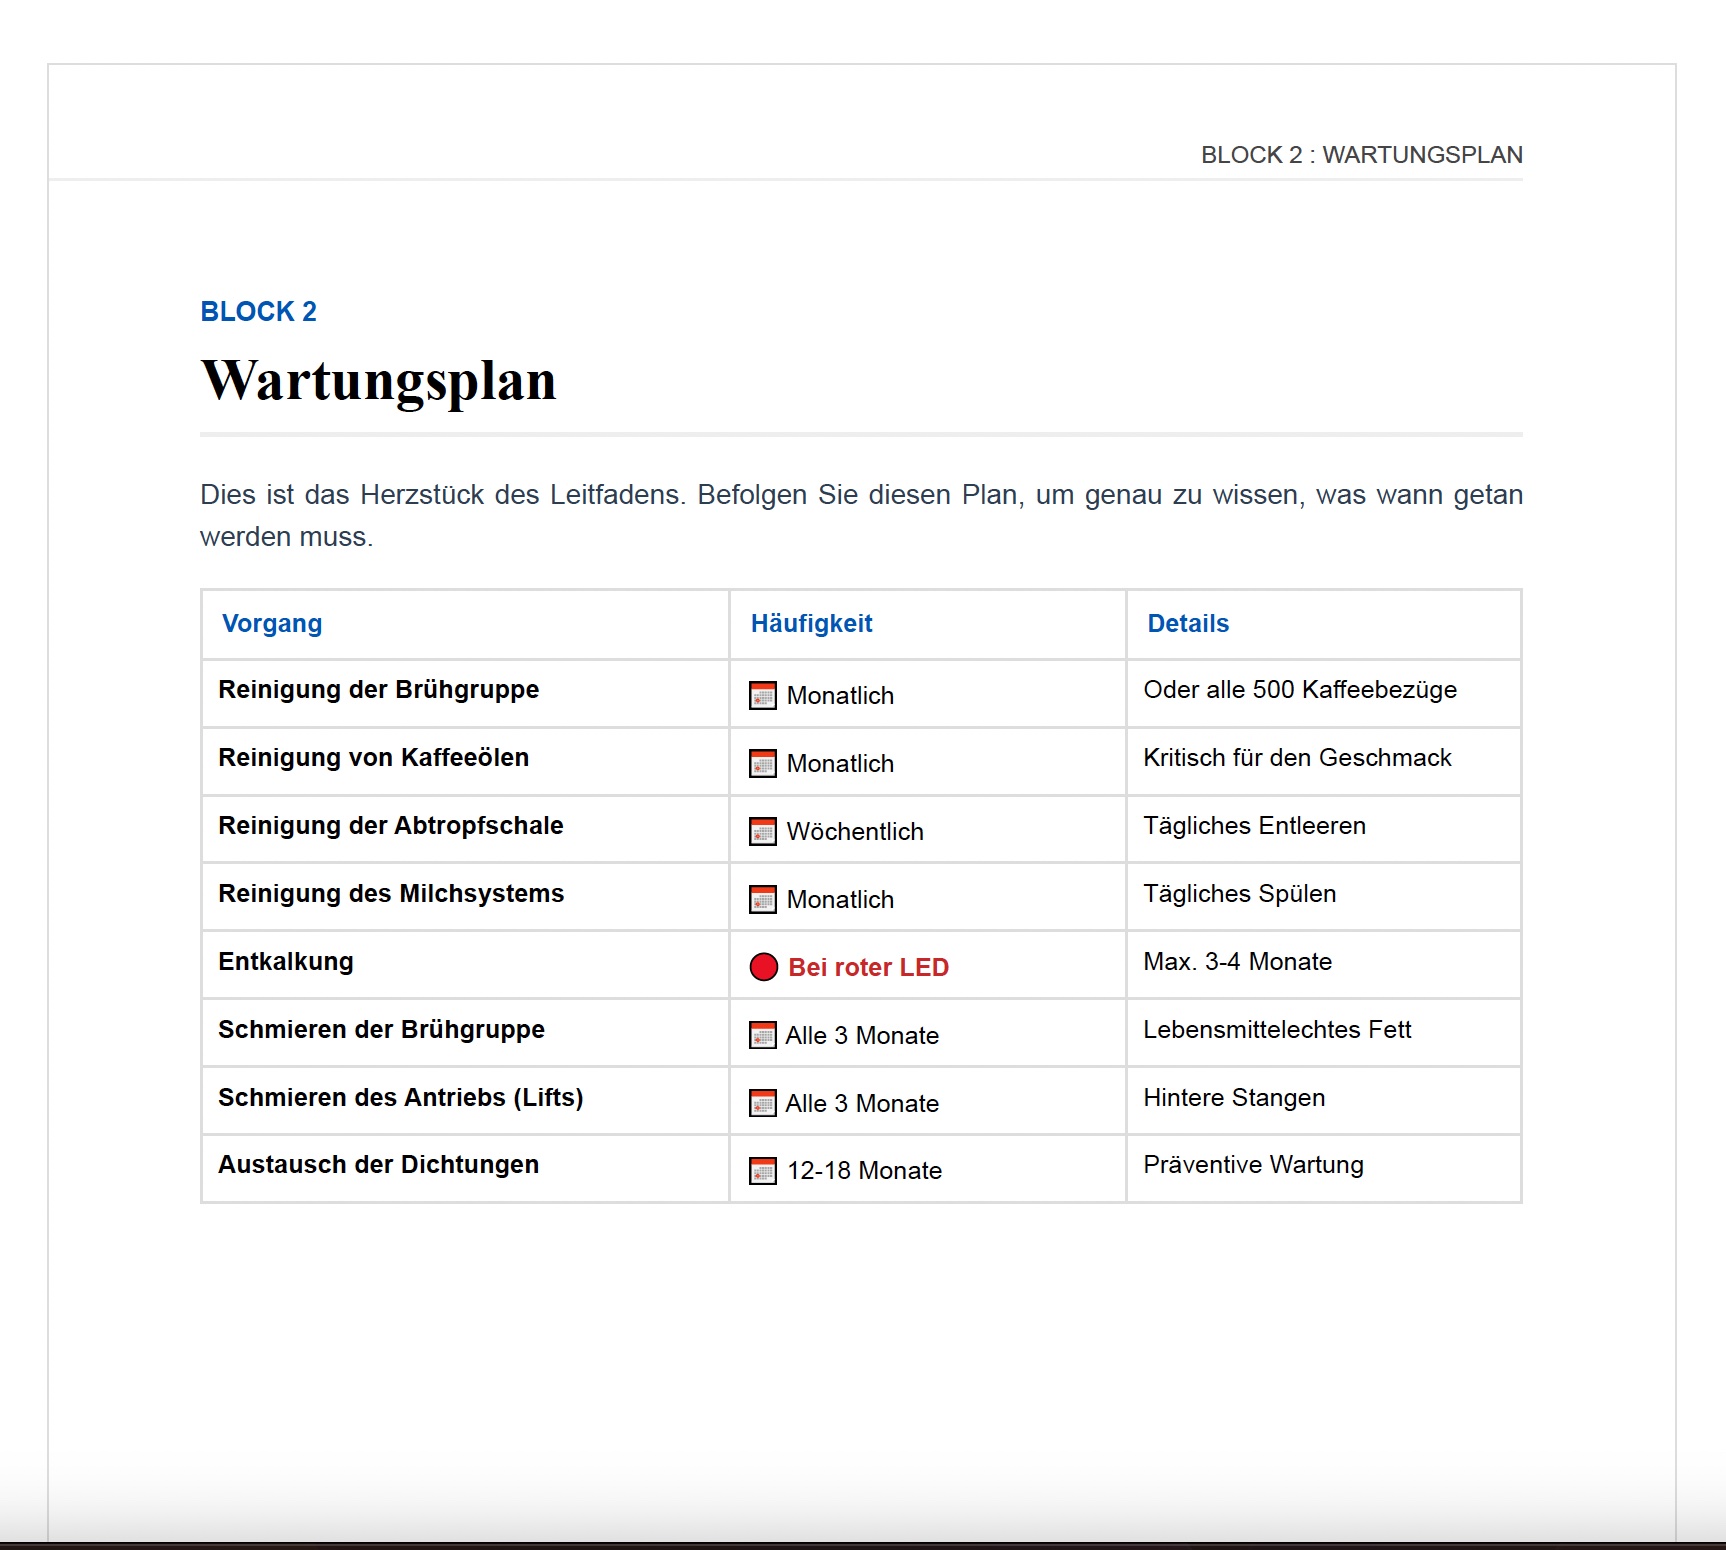Click the calendar icon in the Antriebs row
This screenshot has width=1726, height=1550.
pyautogui.click(x=762, y=1104)
